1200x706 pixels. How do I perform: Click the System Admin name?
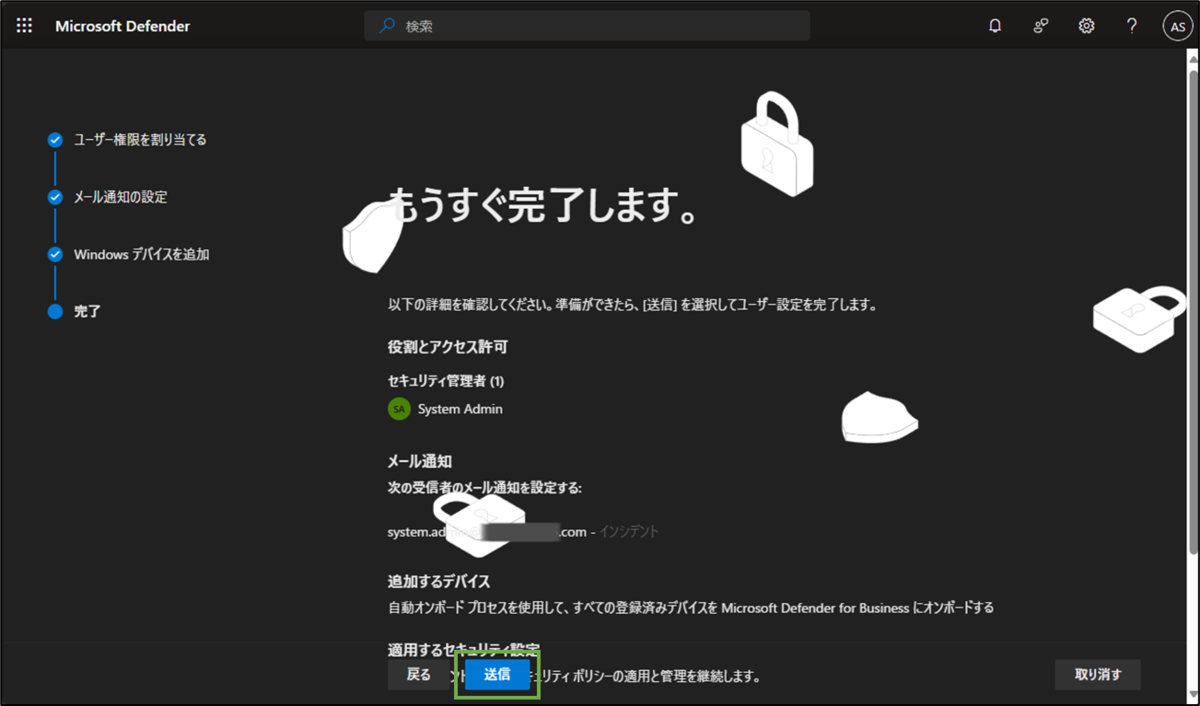[460, 409]
